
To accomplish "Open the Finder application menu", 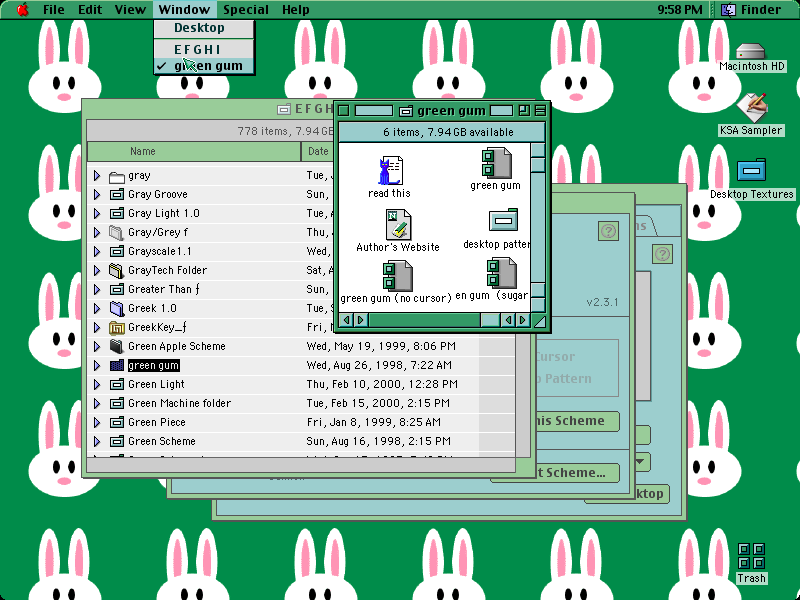I will coord(752,9).
